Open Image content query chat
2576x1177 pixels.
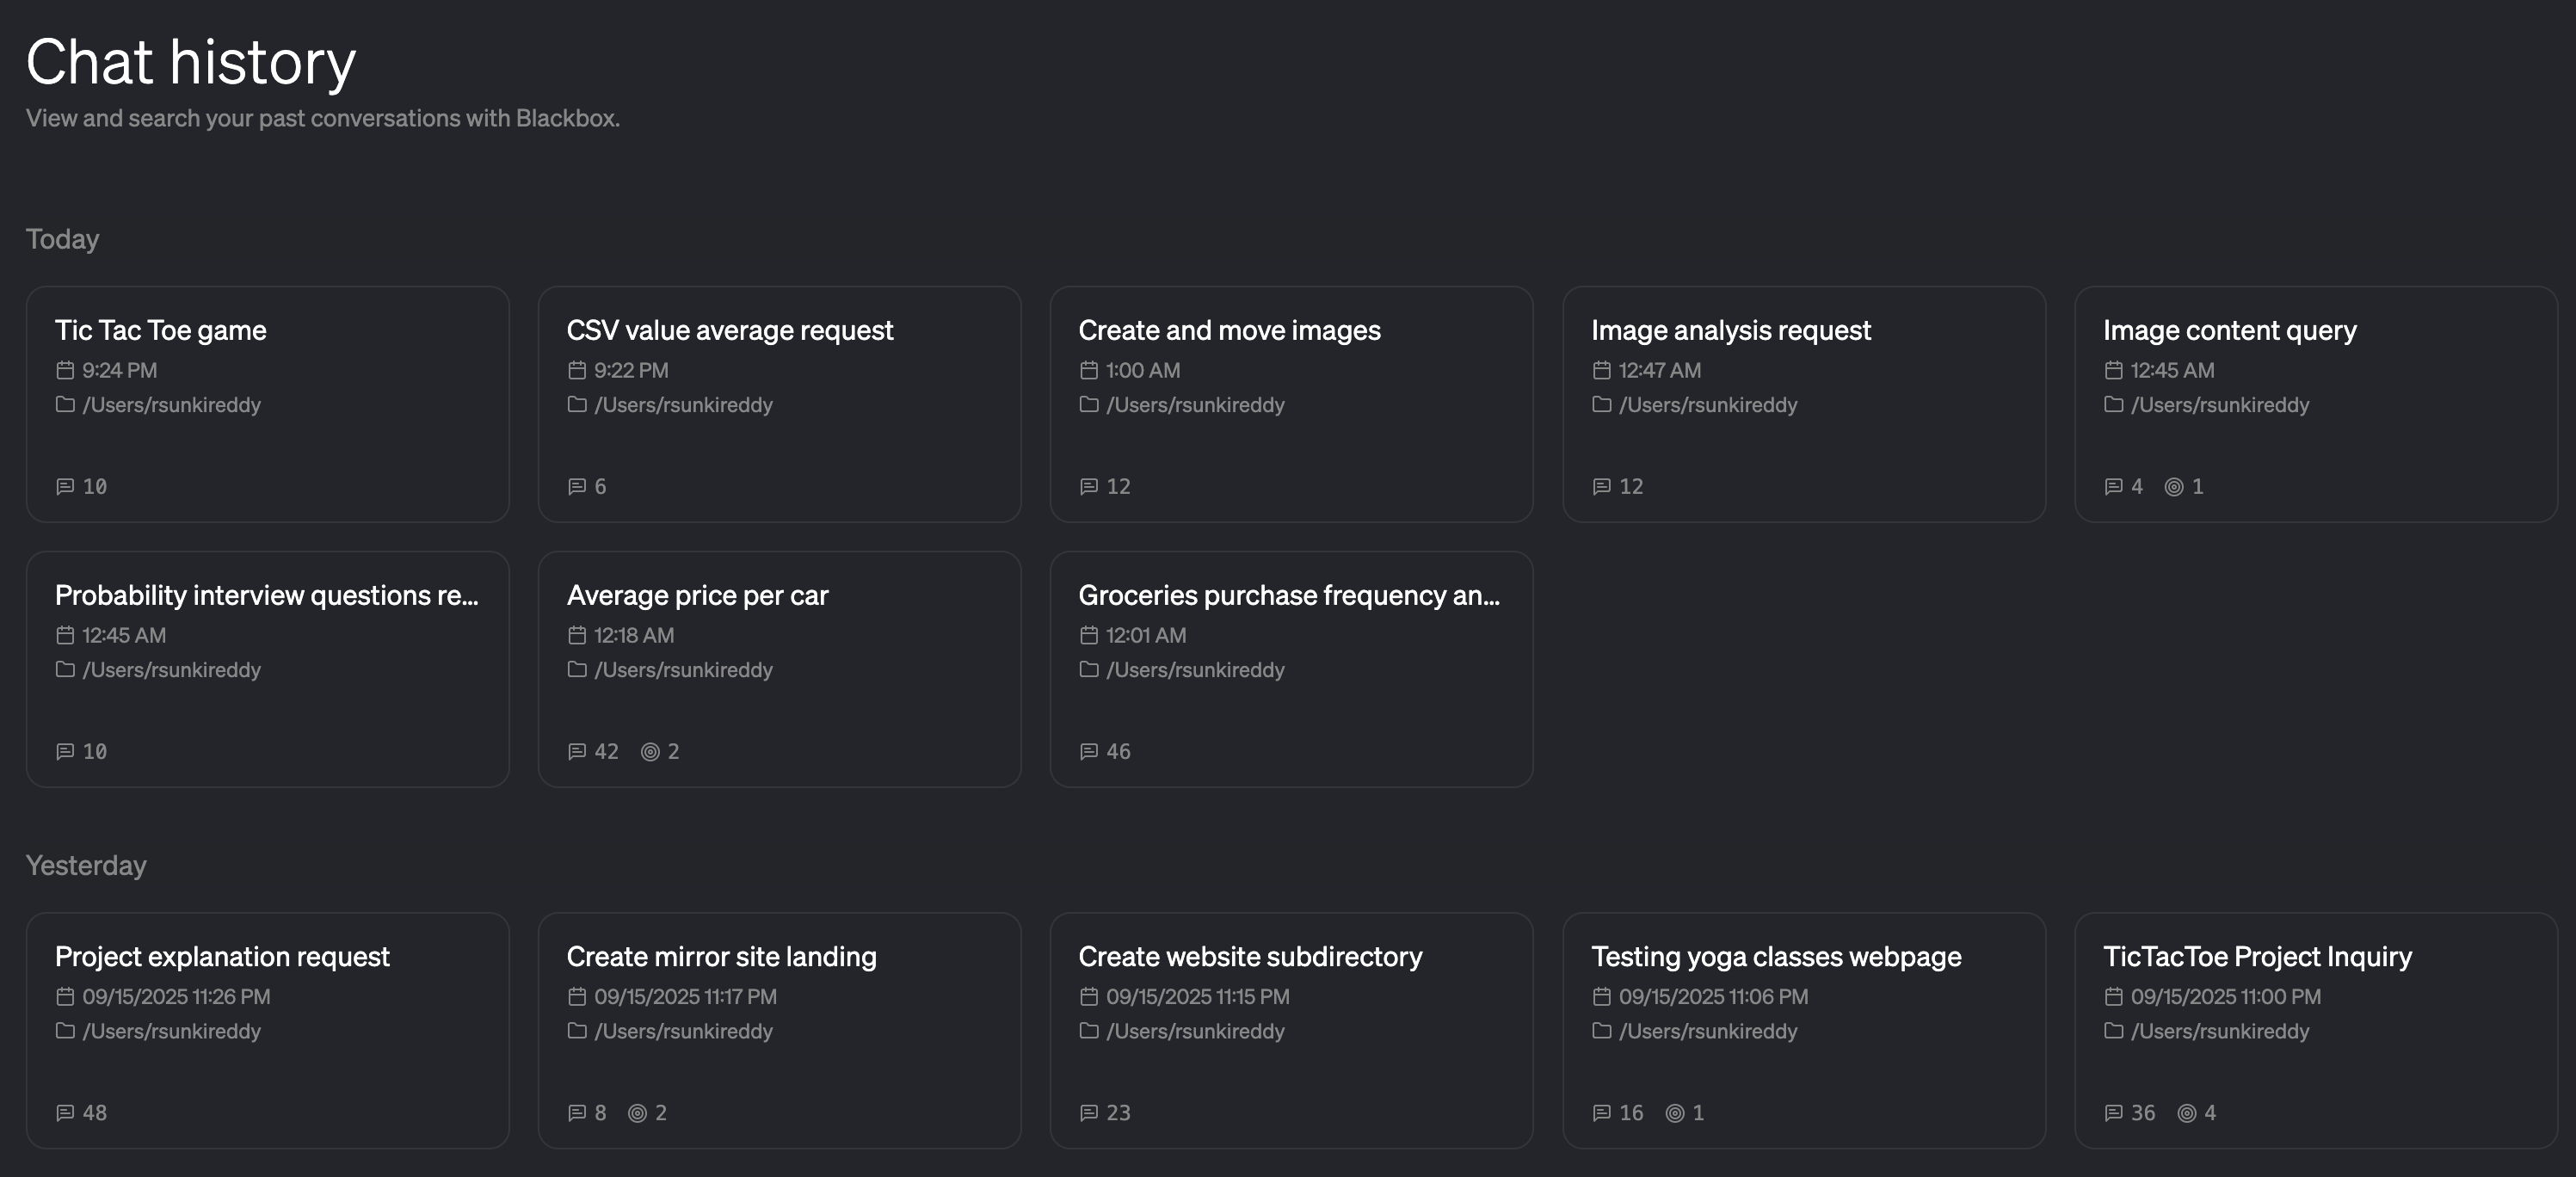coord(2316,404)
